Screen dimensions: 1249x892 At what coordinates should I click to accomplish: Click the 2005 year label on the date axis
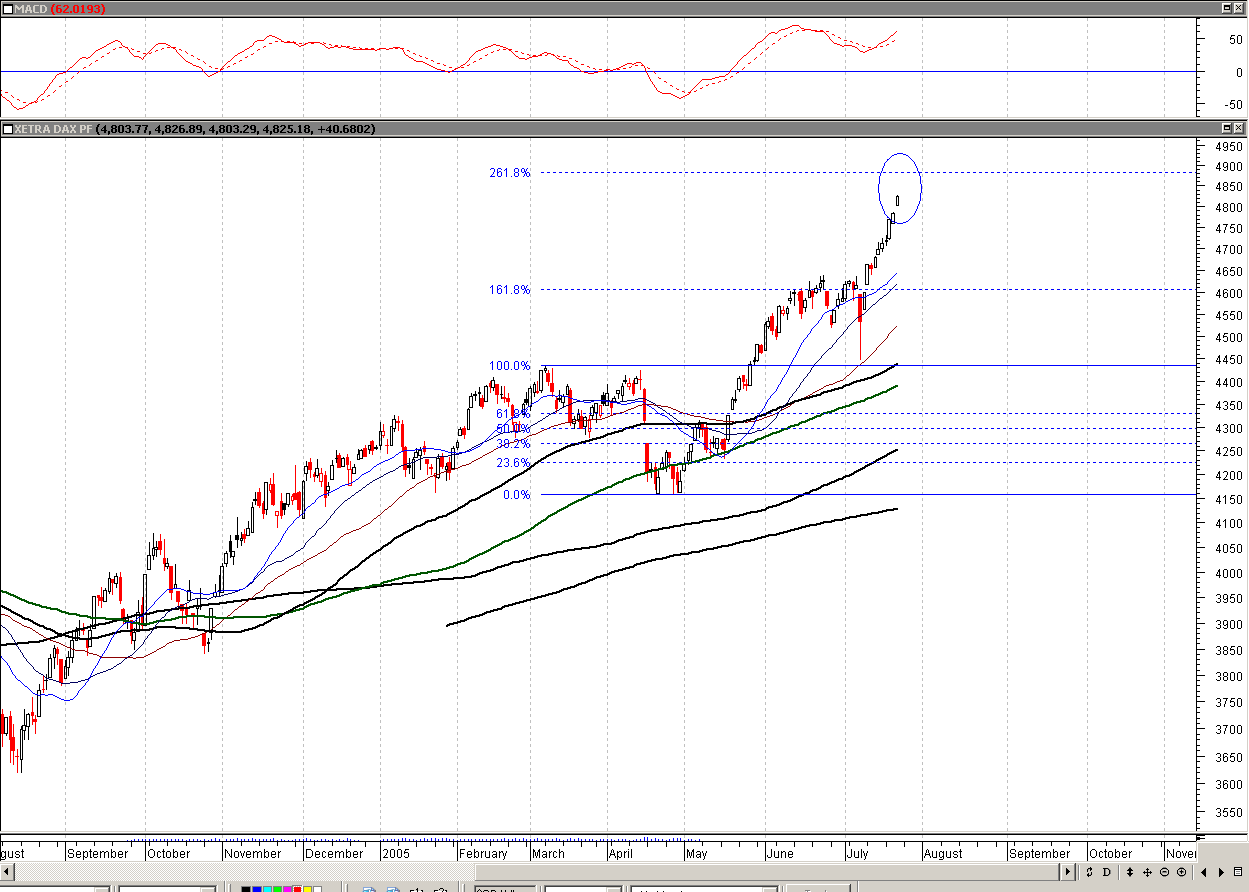pos(397,854)
